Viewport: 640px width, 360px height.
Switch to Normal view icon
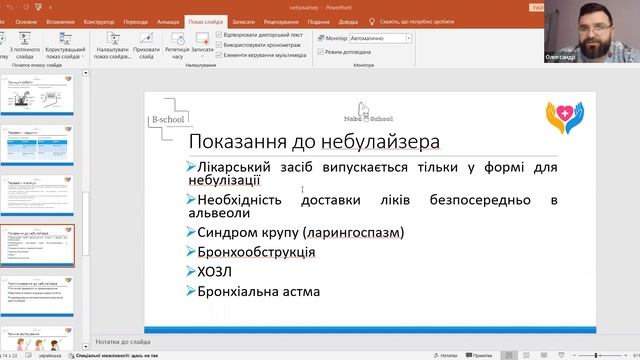tap(509, 356)
